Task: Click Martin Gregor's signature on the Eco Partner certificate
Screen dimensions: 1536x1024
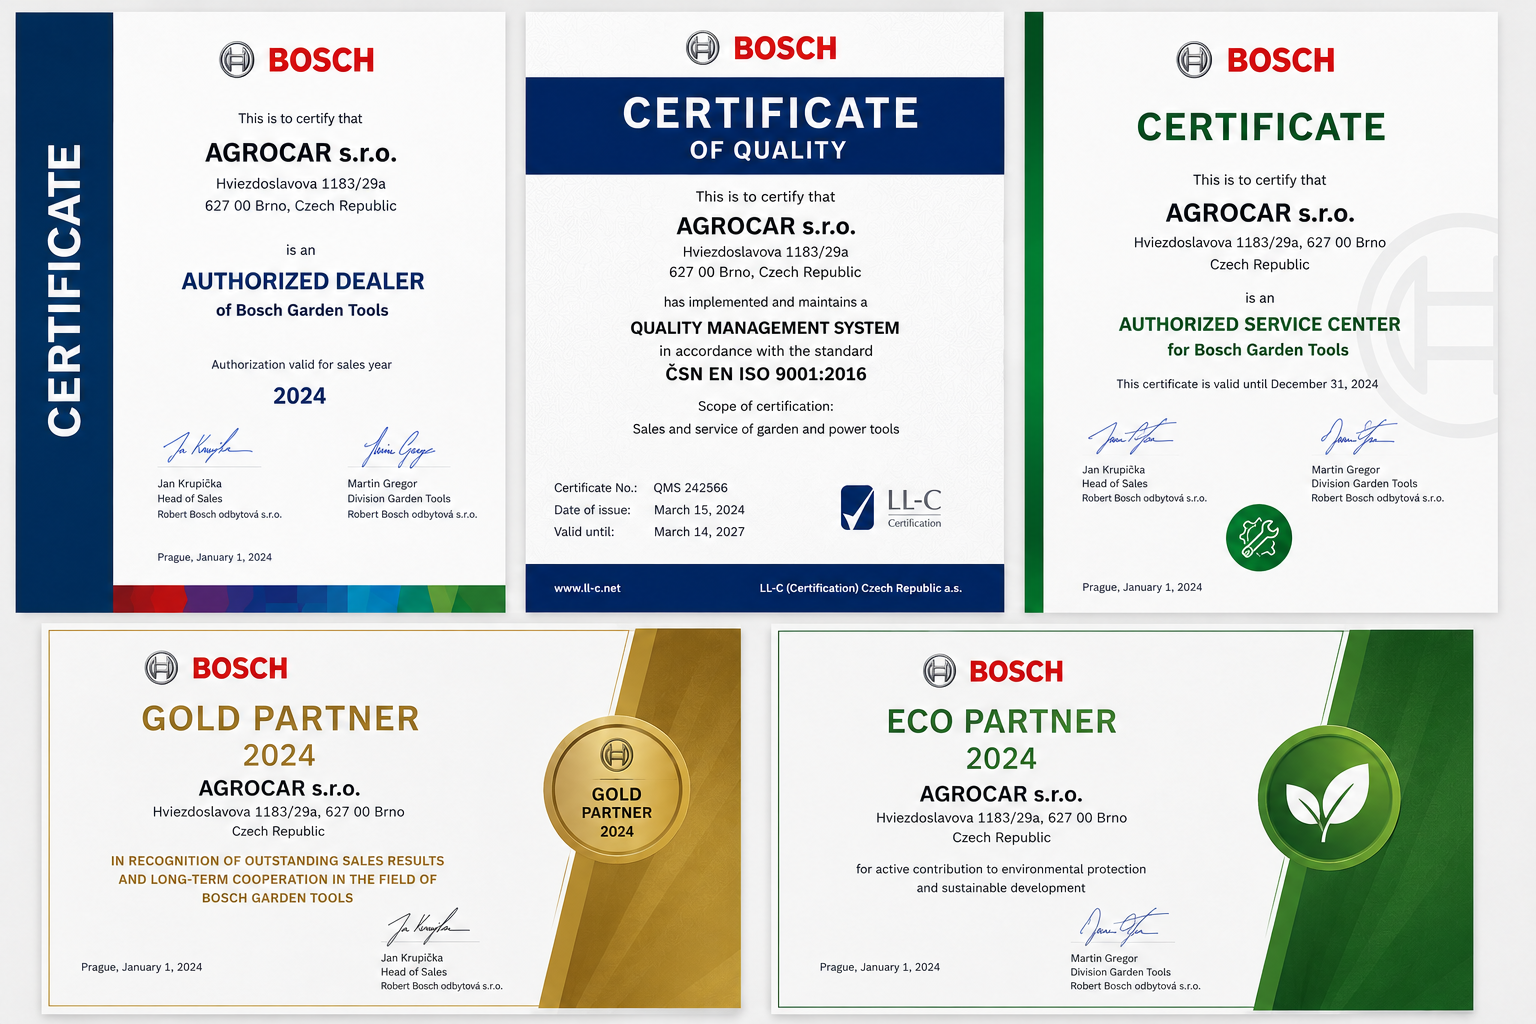Action: [1125, 927]
